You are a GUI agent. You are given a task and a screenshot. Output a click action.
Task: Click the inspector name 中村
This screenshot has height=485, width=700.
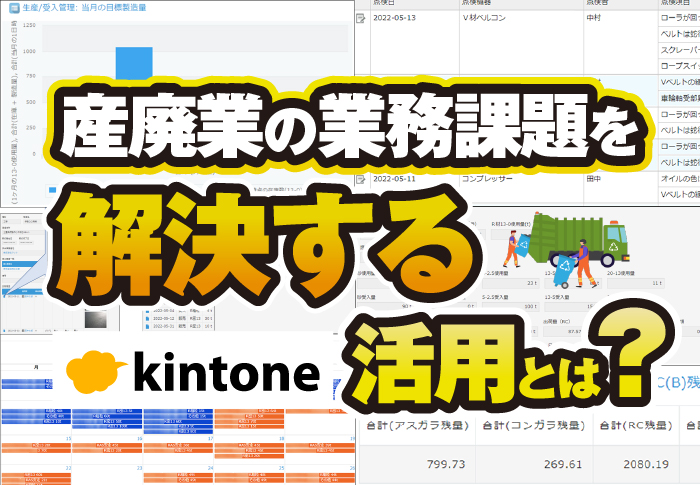tap(593, 18)
